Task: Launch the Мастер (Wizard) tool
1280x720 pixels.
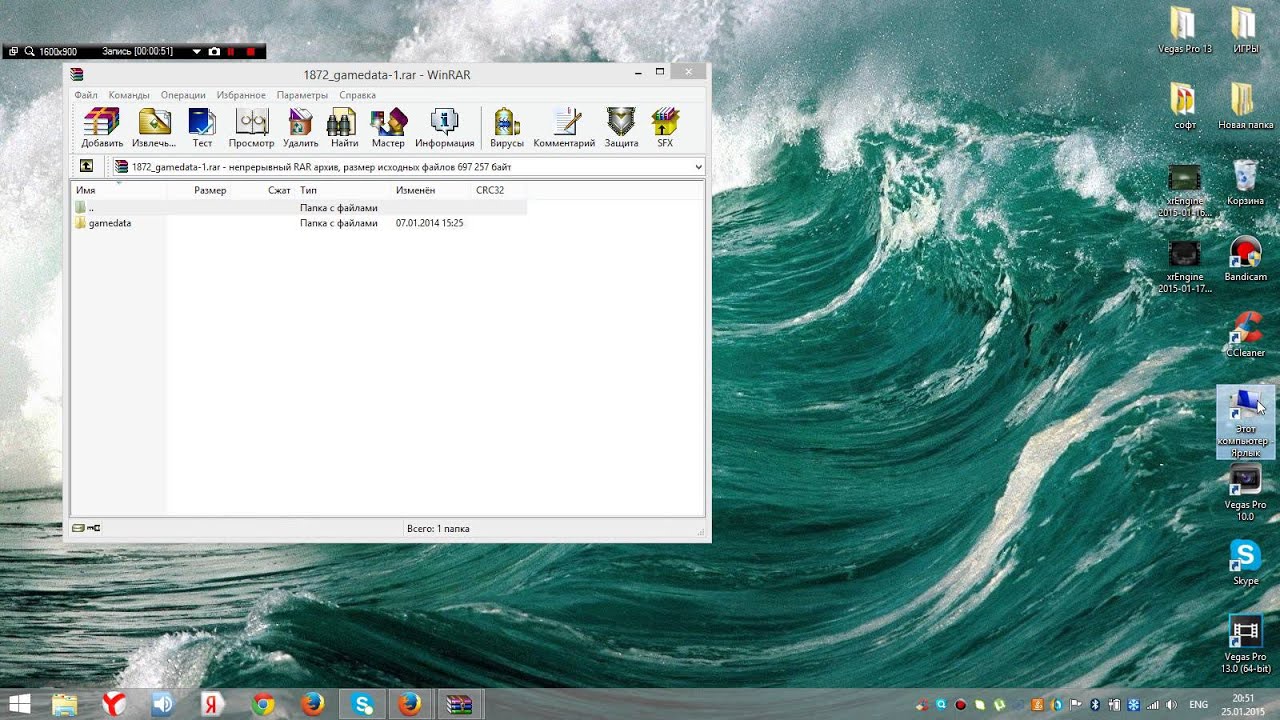Action: coord(388,127)
